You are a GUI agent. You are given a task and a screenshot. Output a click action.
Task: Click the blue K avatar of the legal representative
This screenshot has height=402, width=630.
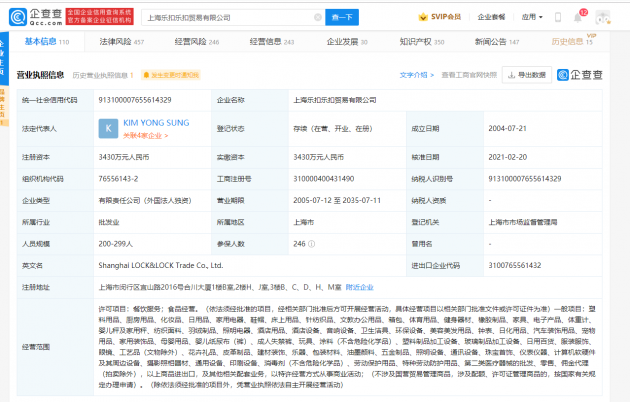[x=107, y=128]
